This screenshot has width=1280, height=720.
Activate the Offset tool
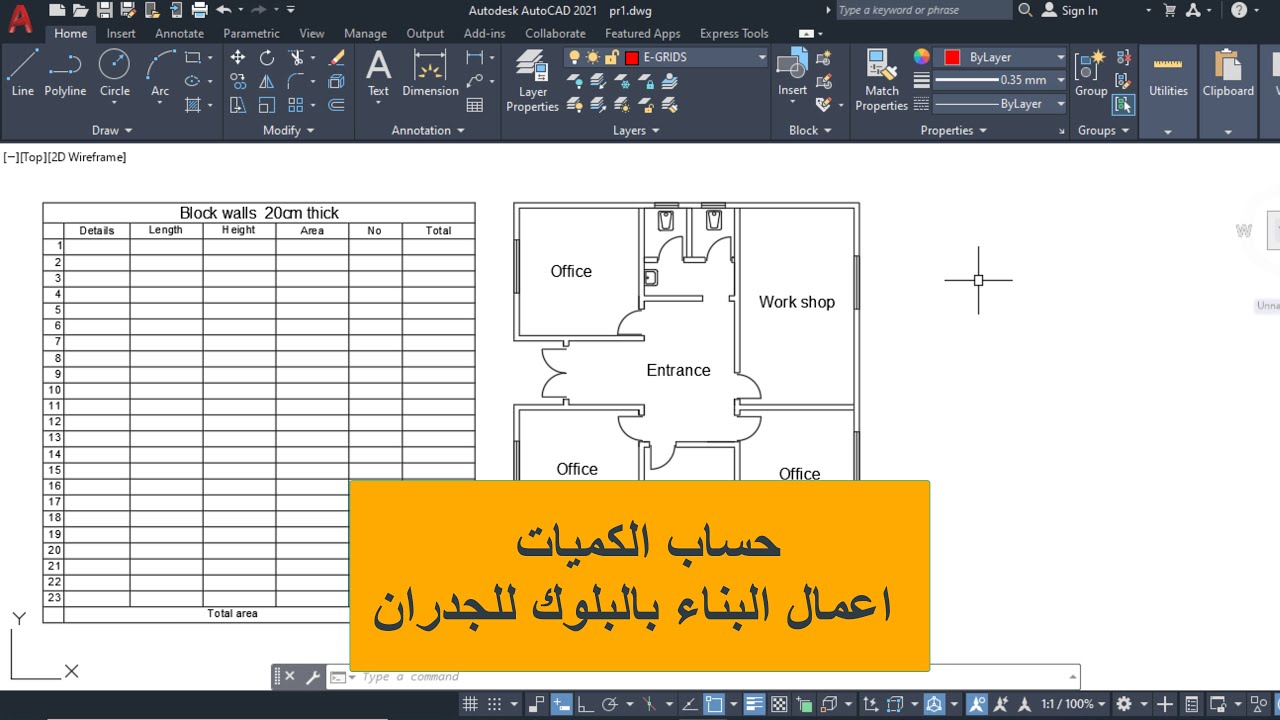[x=337, y=105]
